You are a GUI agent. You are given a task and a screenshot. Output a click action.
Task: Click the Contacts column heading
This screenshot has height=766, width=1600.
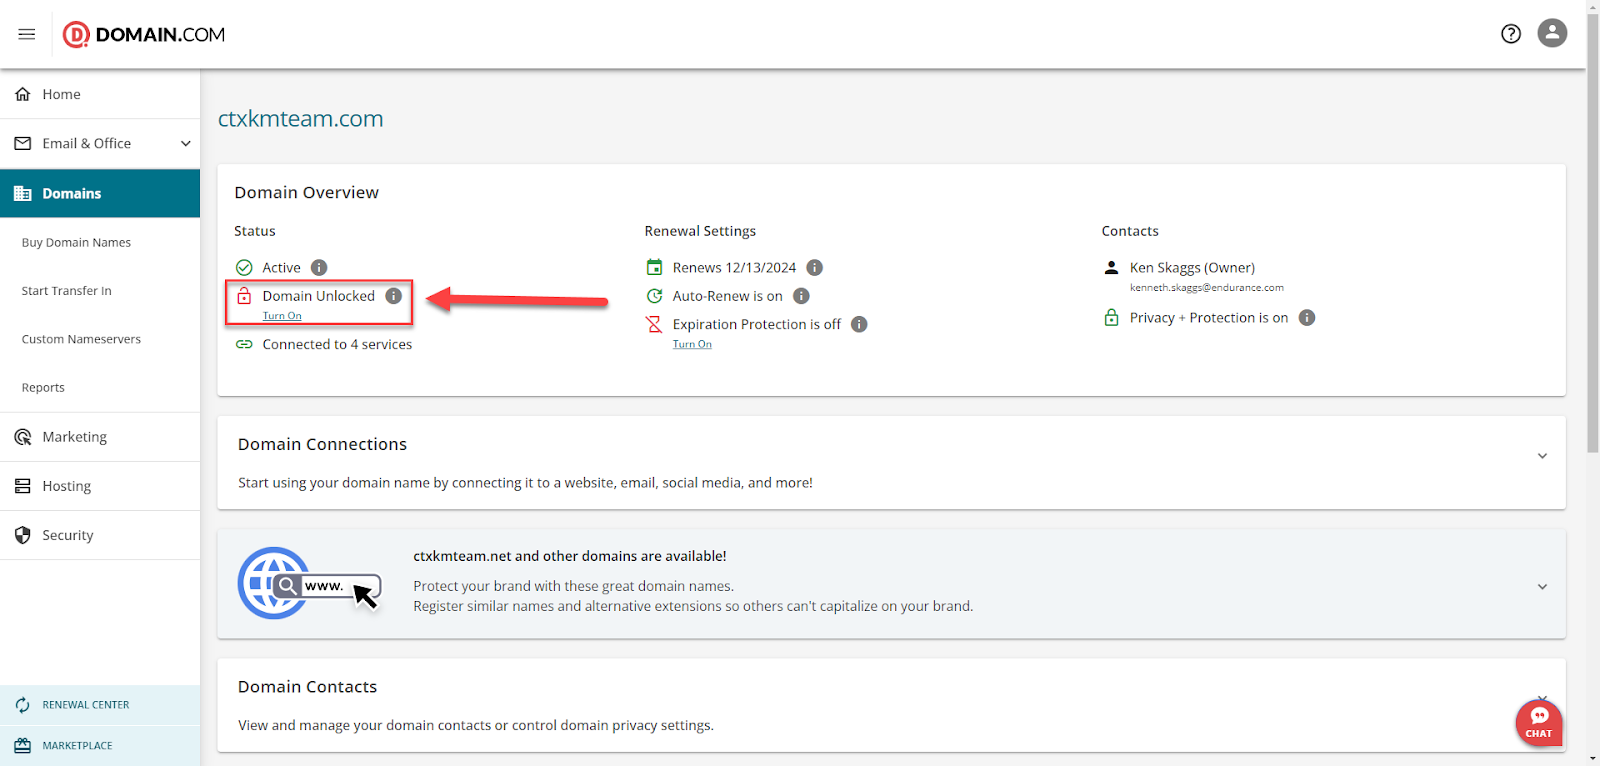[x=1131, y=231]
